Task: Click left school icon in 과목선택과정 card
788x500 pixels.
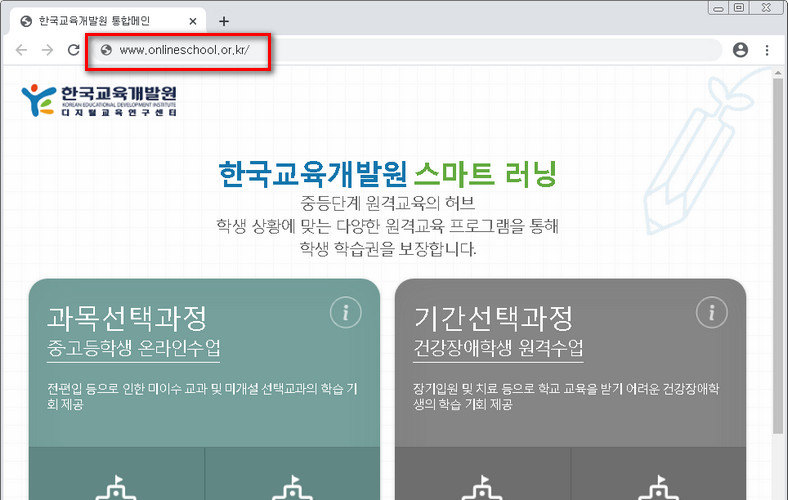Action: coord(116,487)
